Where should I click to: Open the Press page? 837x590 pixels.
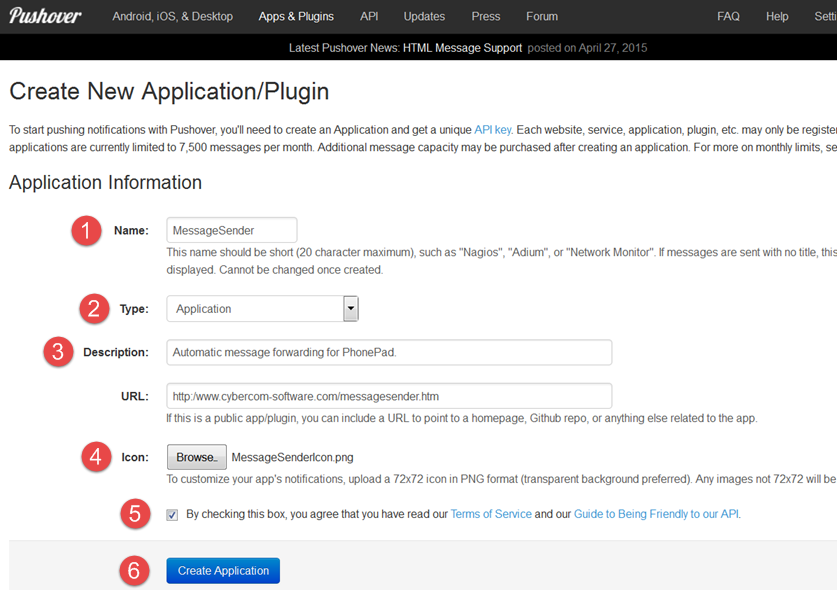point(486,17)
